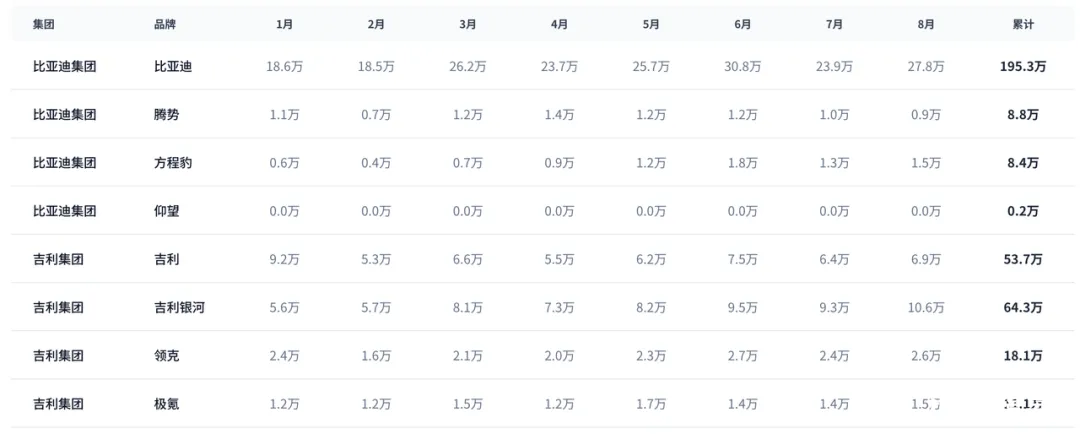1080x434 pixels.
Task: Click the 26.2万 March value for 比亚迪
Action: (x=468, y=67)
